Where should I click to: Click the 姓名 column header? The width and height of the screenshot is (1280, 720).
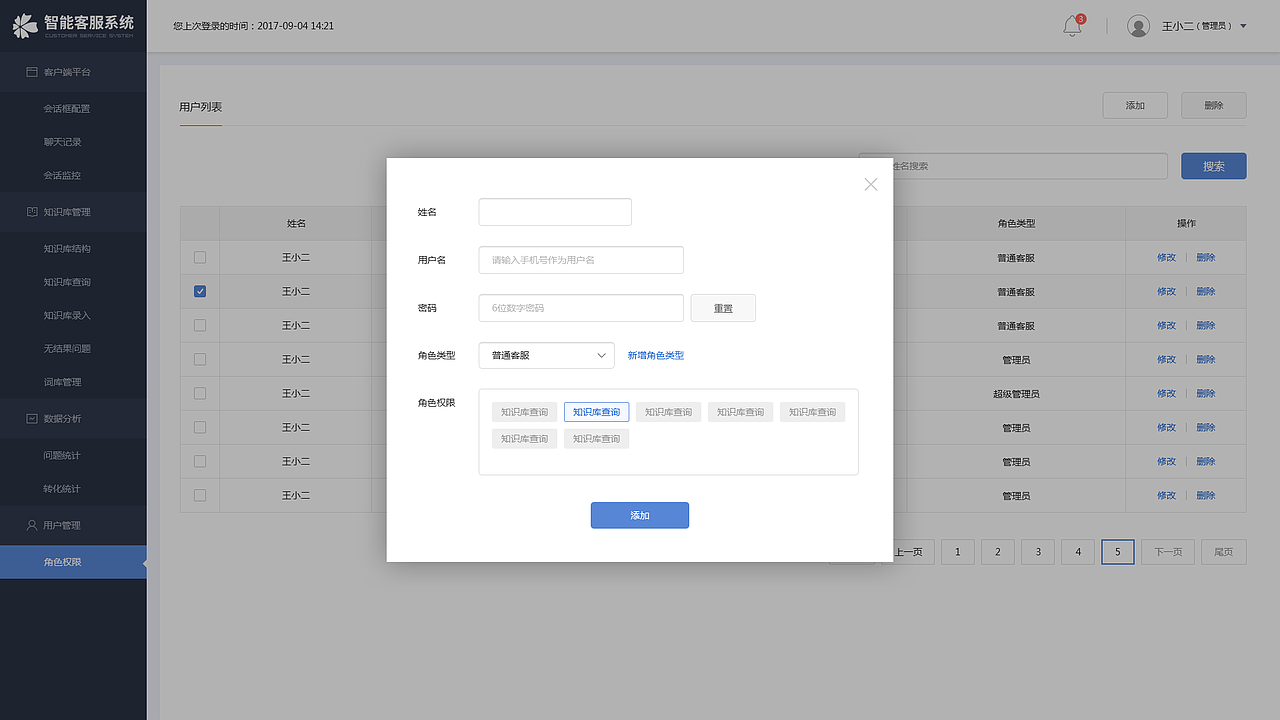click(296, 224)
